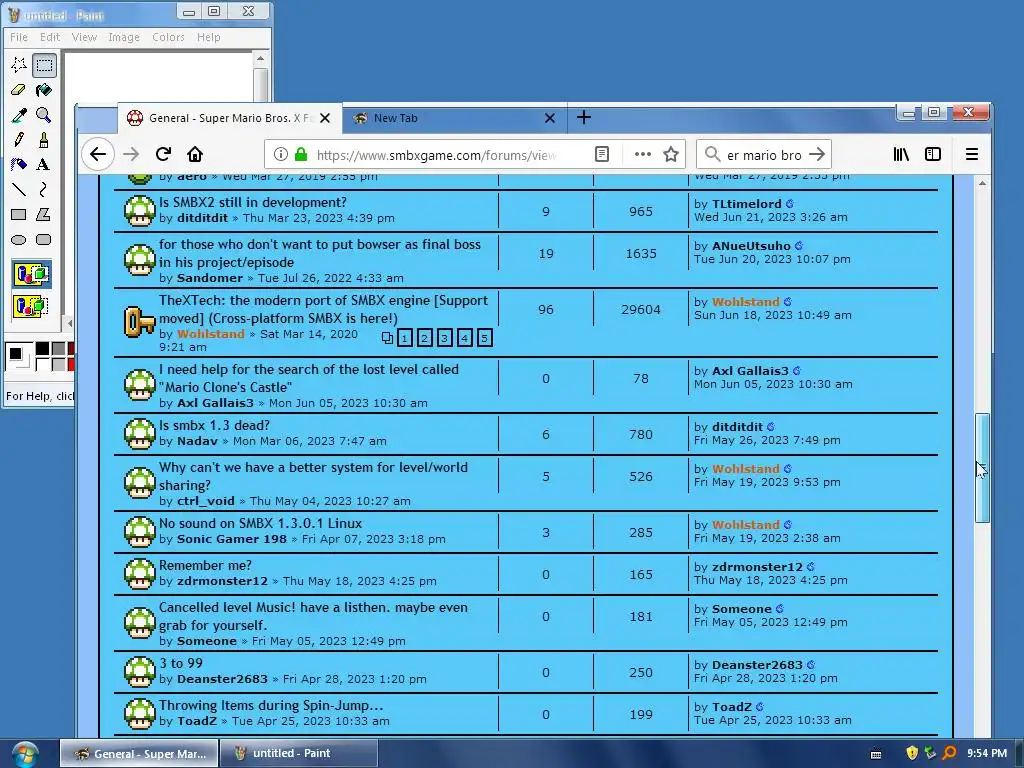Toggle reader view in address bar
This screenshot has height=768, width=1024.
pyautogui.click(x=602, y=154)
